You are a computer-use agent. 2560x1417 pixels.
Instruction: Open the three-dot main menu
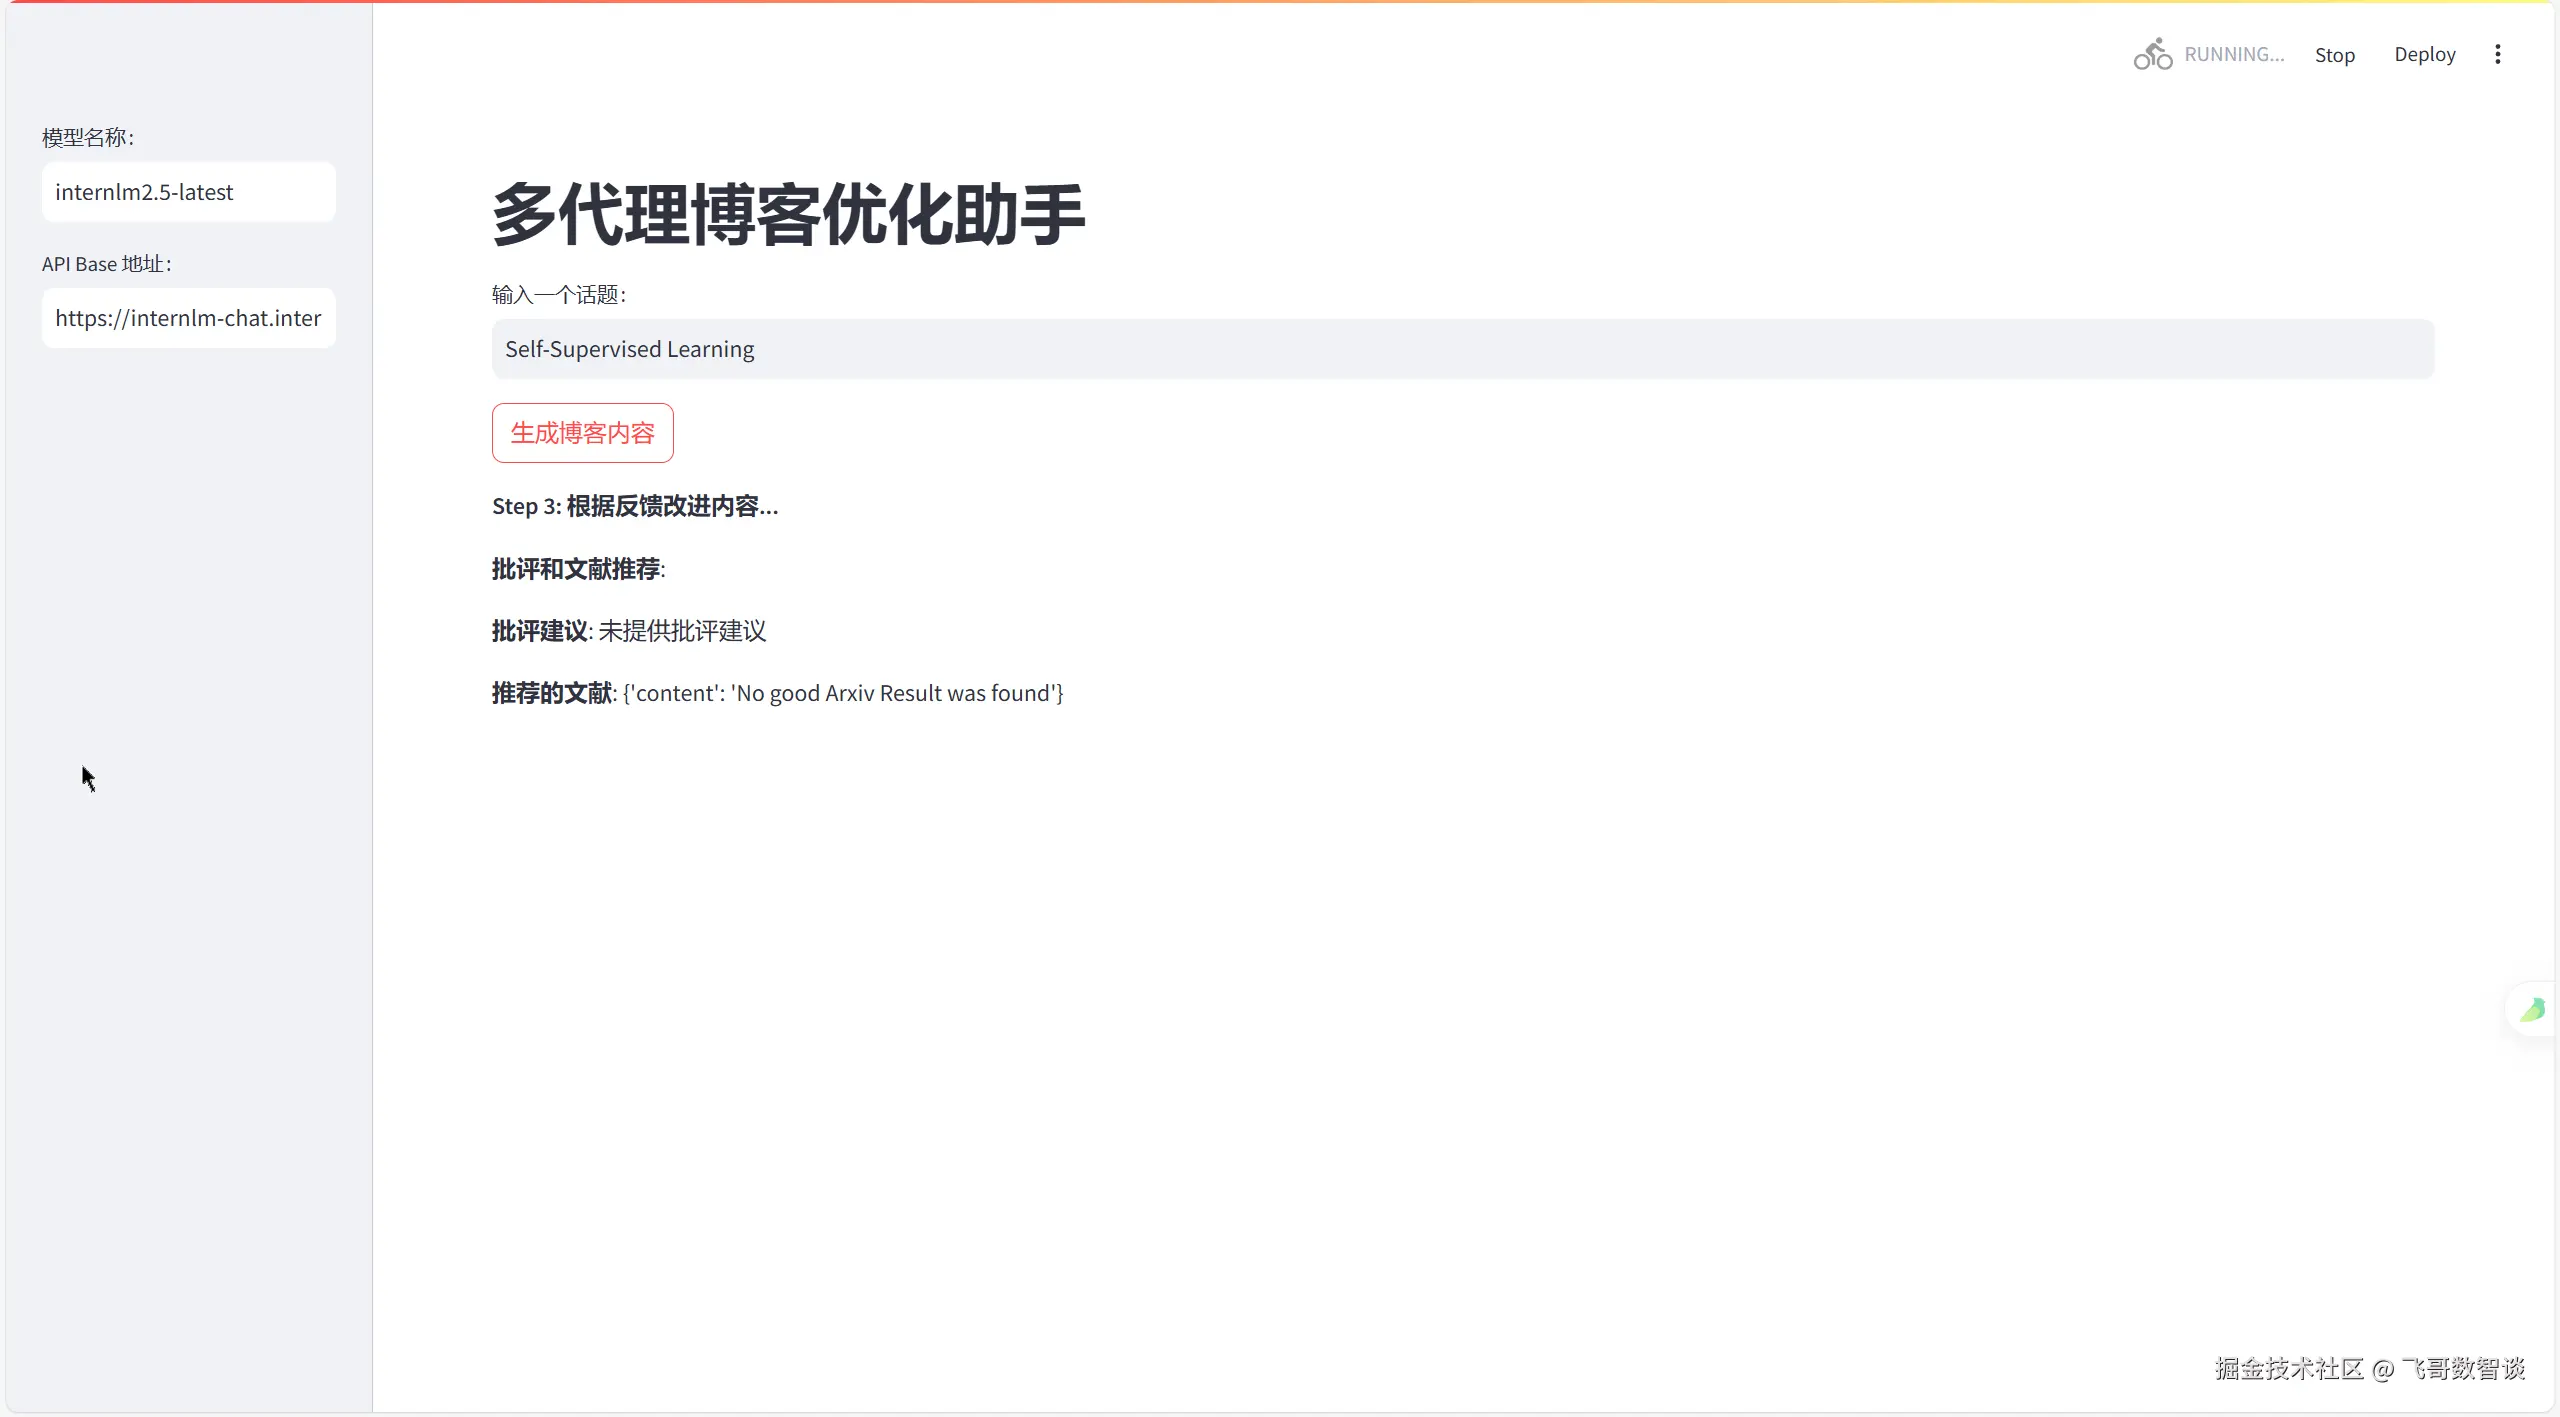pyautogui.click(x=2497, y=54)
